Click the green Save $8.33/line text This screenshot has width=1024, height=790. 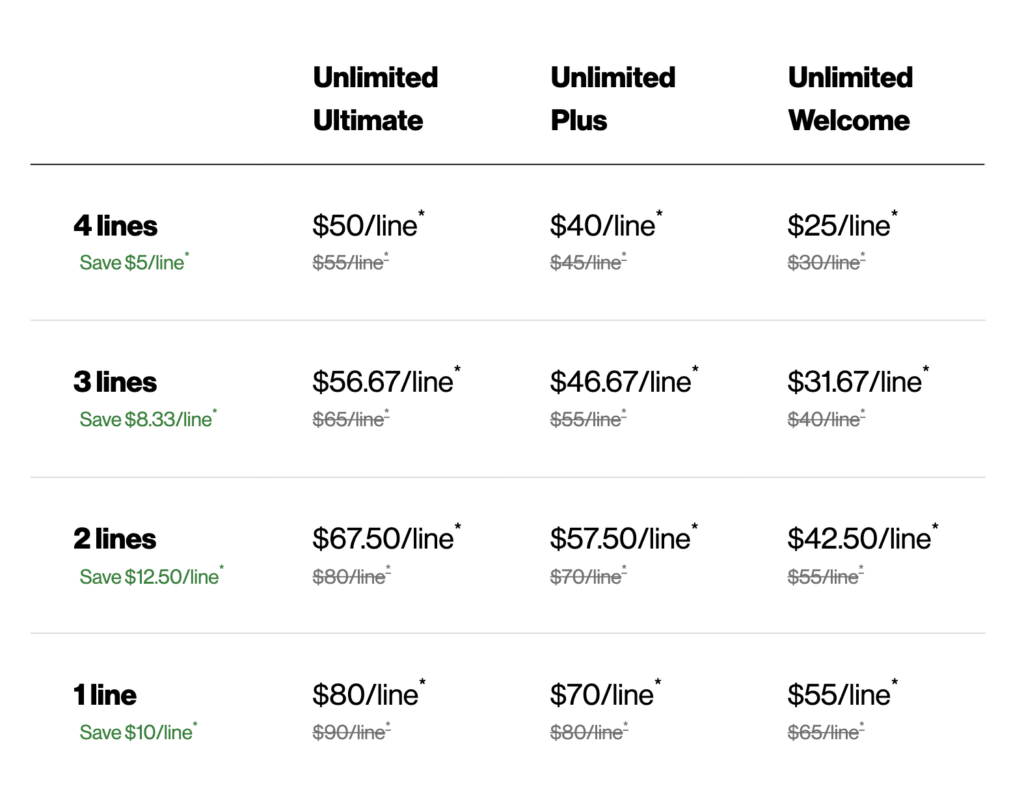coord(147,419)
